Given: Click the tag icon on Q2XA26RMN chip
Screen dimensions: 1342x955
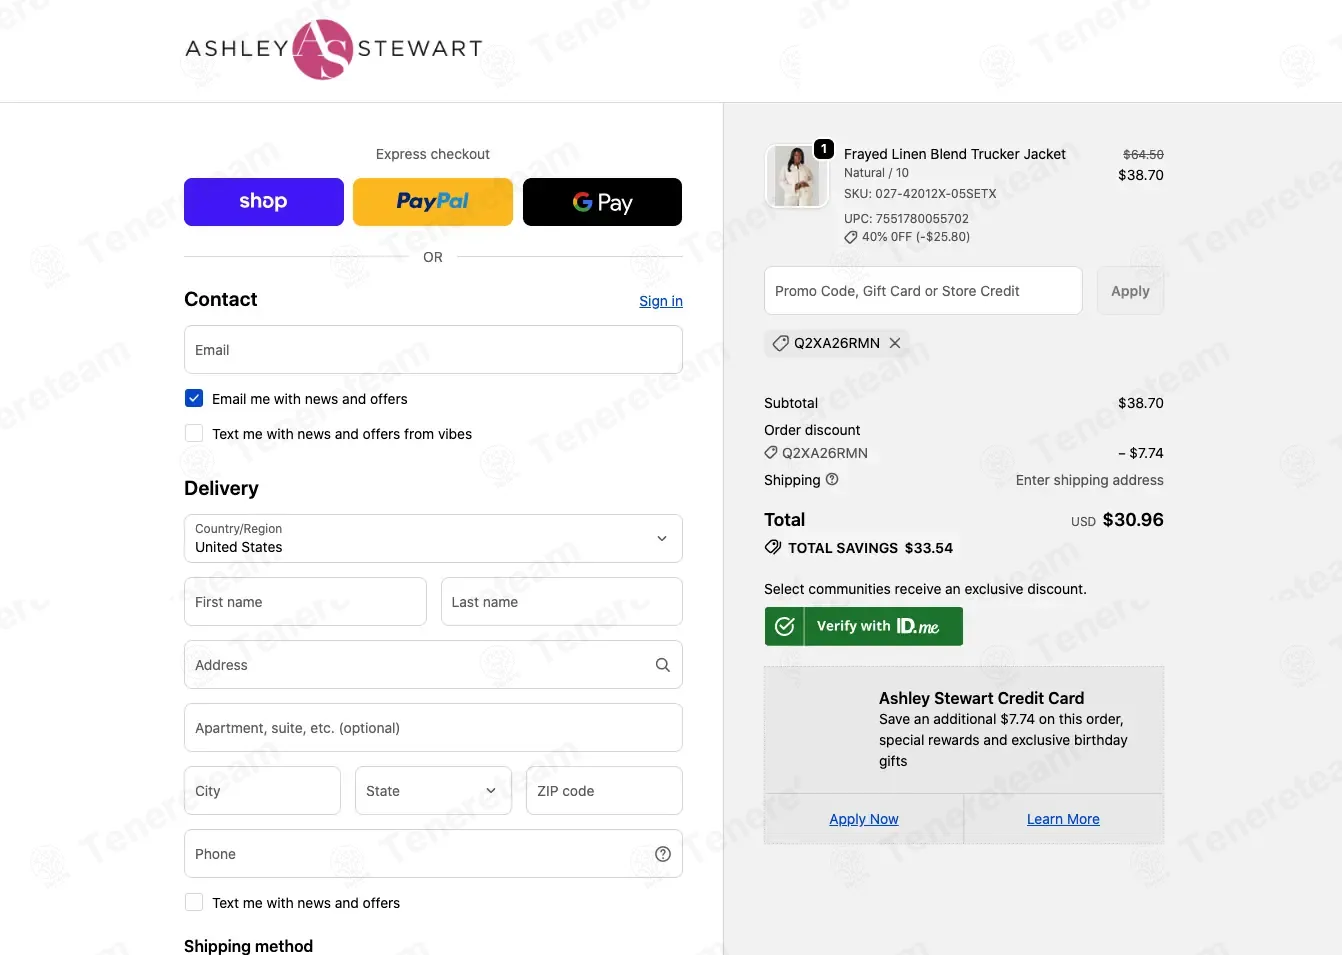Looking at the screenshot, I should (x=781, y=343).
